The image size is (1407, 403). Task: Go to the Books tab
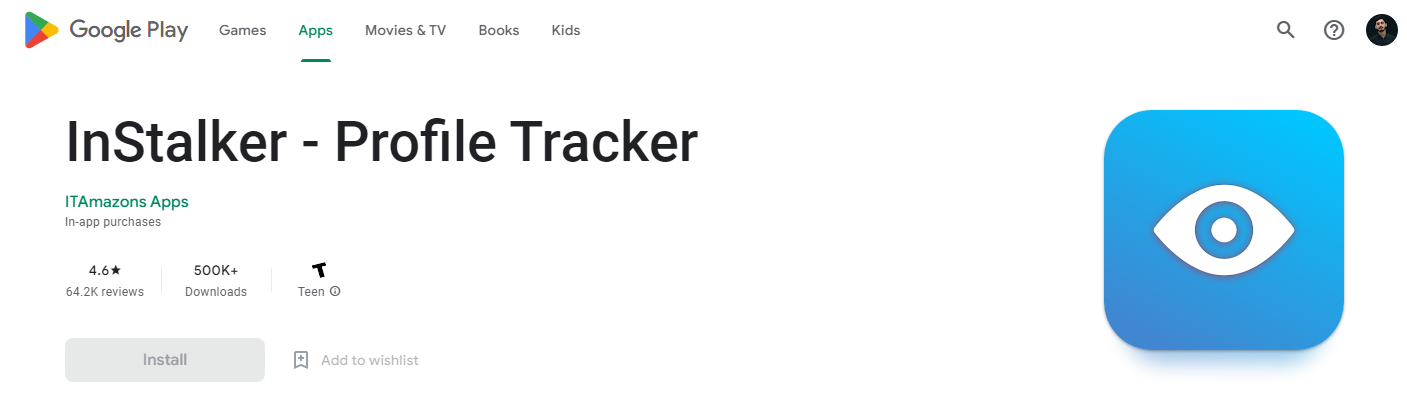[499, 30]
